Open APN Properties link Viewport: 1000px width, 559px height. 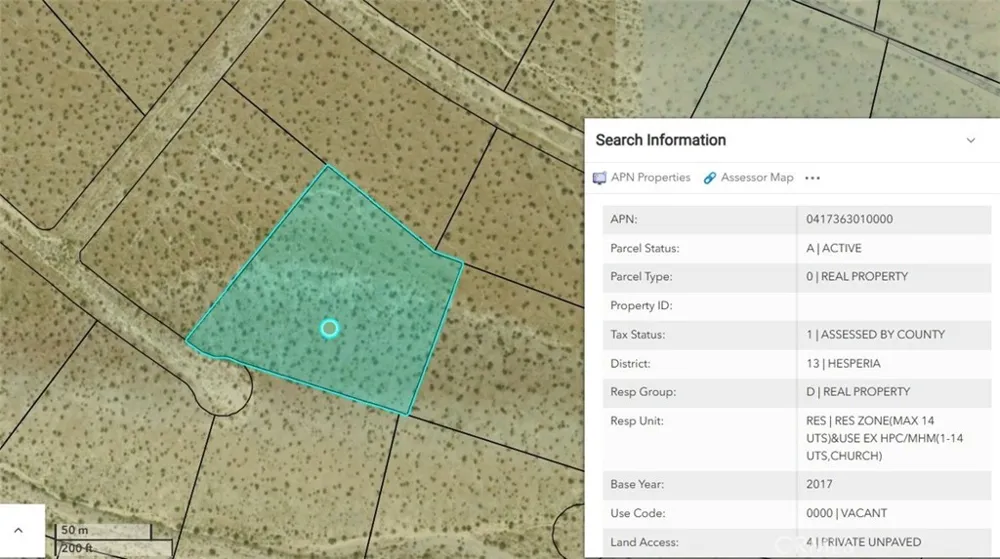pos(650,178)
